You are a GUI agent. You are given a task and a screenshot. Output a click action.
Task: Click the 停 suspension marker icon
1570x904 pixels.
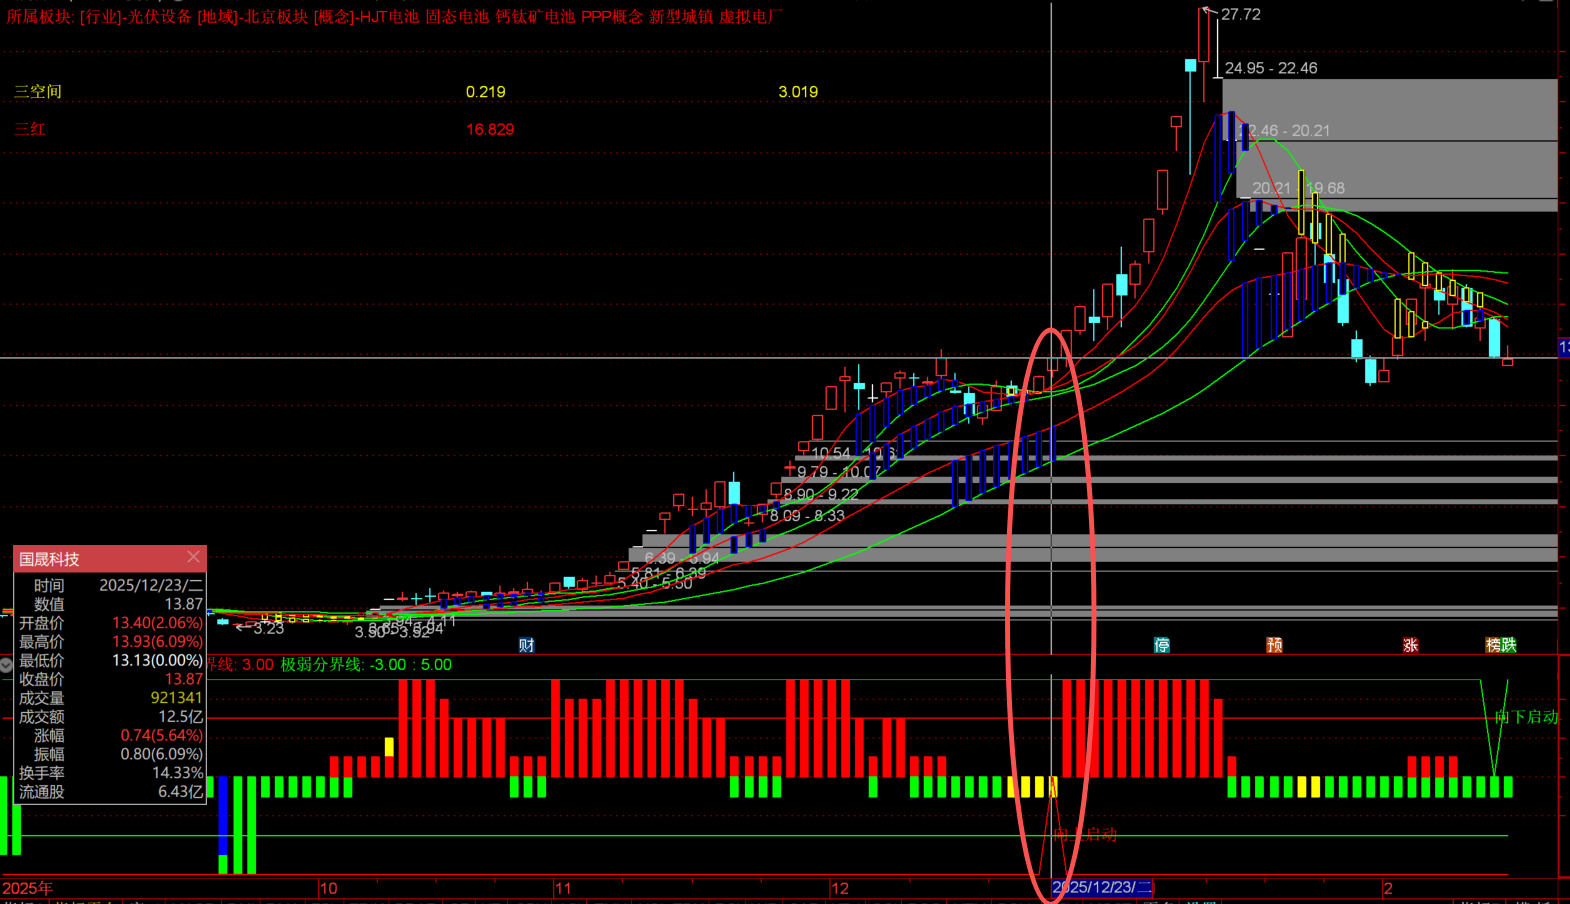coord(1161,645)
